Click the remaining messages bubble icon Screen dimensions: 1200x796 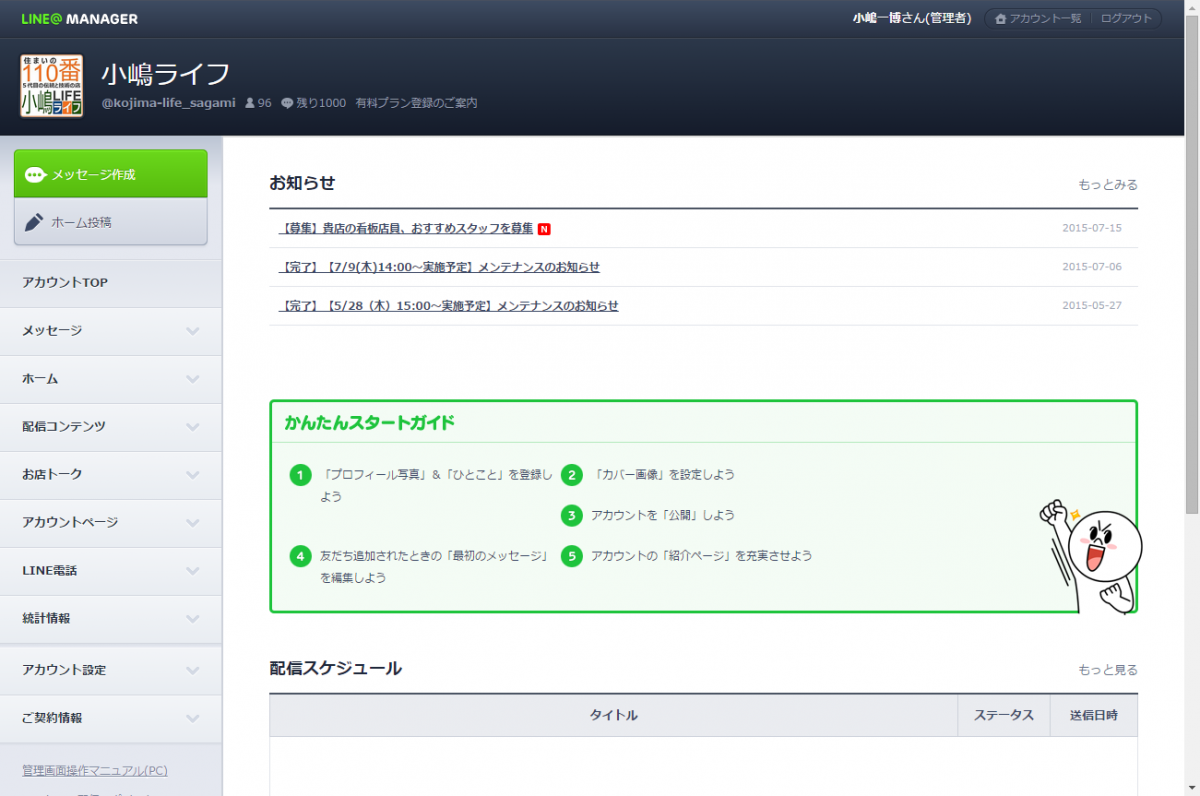click(287, 103)
